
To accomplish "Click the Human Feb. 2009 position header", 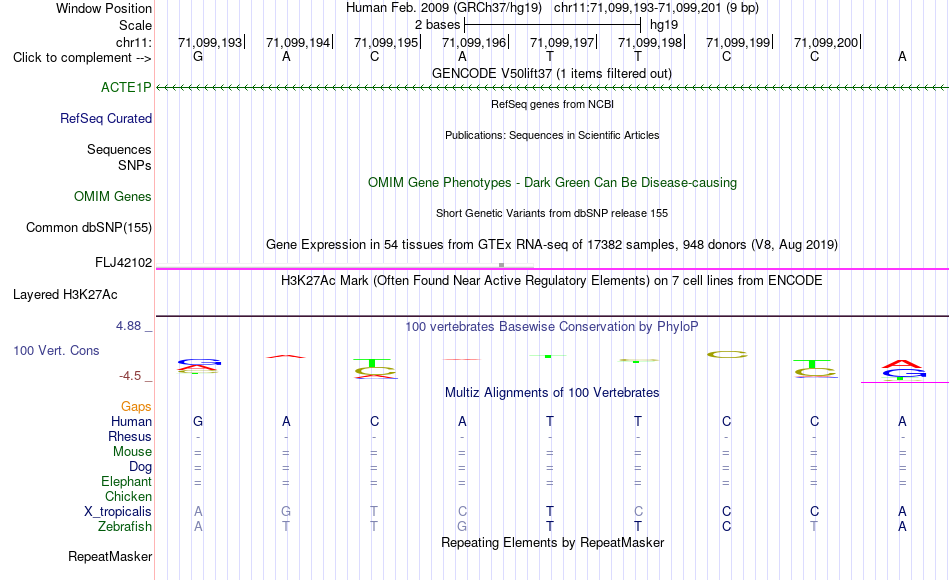I will (x=552, y=8).
